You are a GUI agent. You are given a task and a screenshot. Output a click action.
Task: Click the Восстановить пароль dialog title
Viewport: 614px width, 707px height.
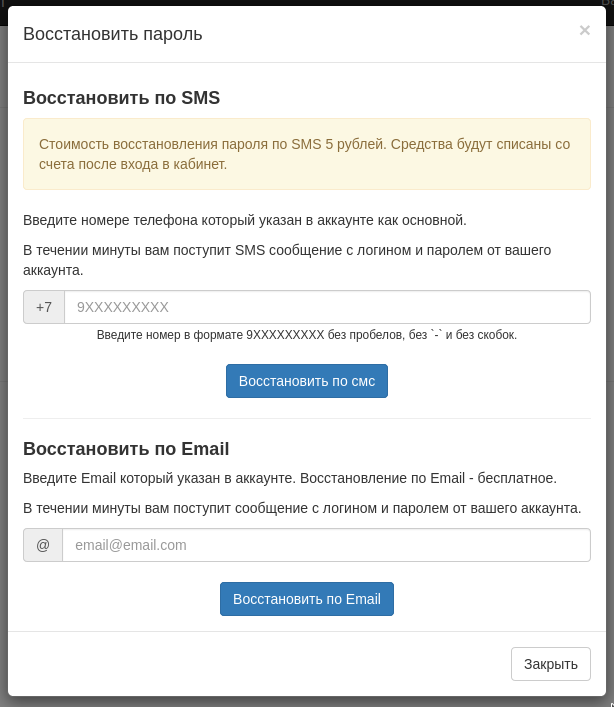click(x=113, y=34)
